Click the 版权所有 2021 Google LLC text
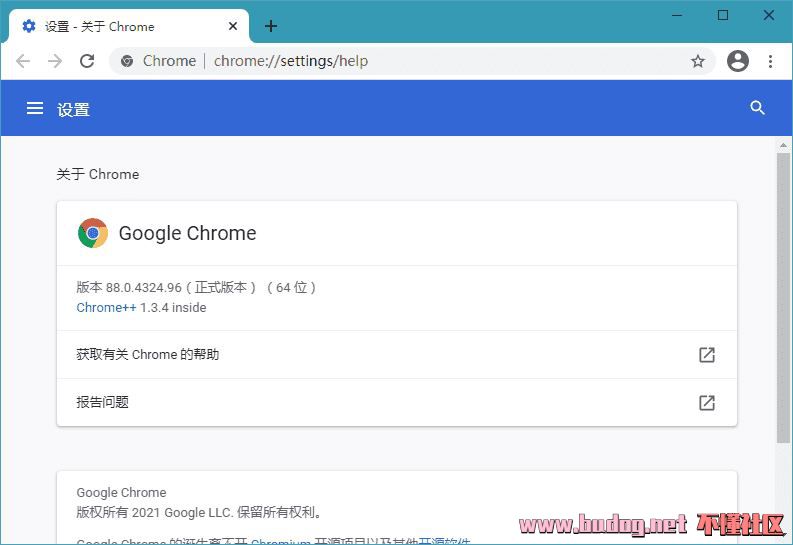 pos(199,512)
